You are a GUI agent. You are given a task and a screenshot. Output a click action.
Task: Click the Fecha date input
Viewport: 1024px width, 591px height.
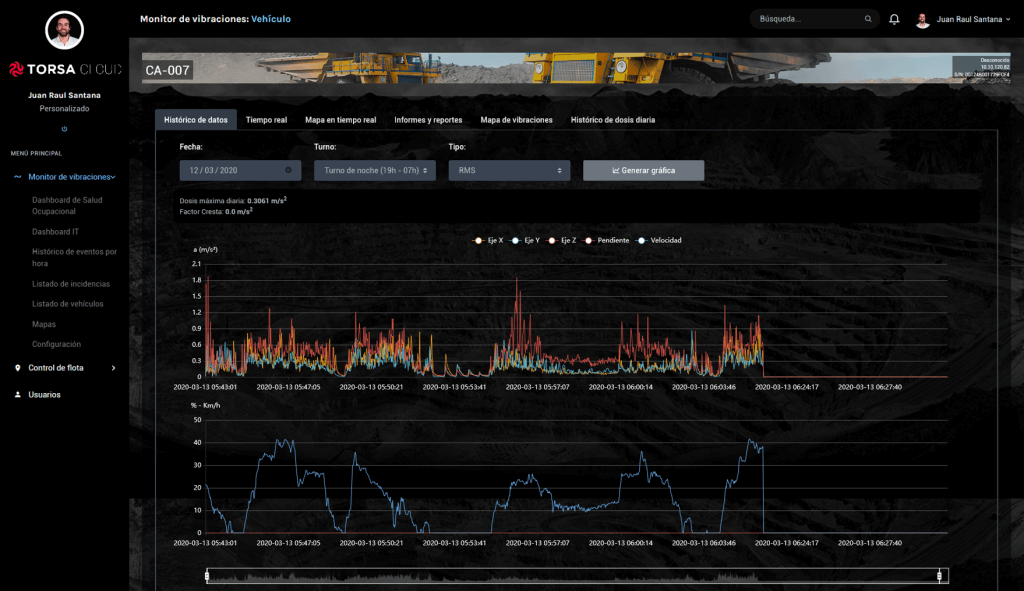click(240, 170)
